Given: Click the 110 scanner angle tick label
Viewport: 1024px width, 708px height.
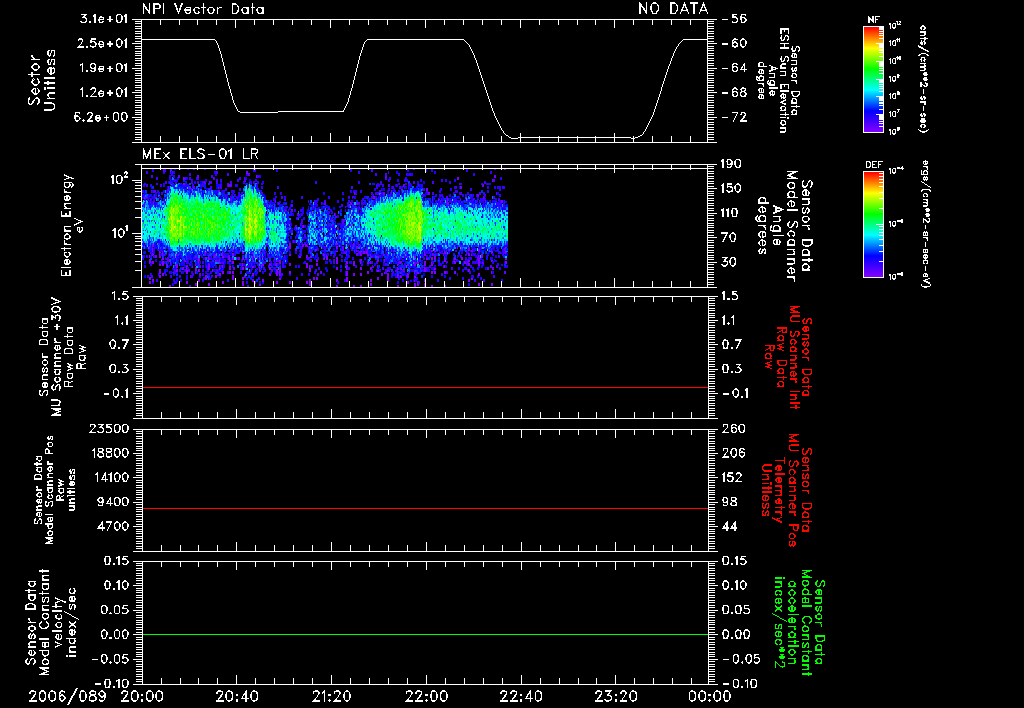Looking at the screenshot, I should pos(731,213).
